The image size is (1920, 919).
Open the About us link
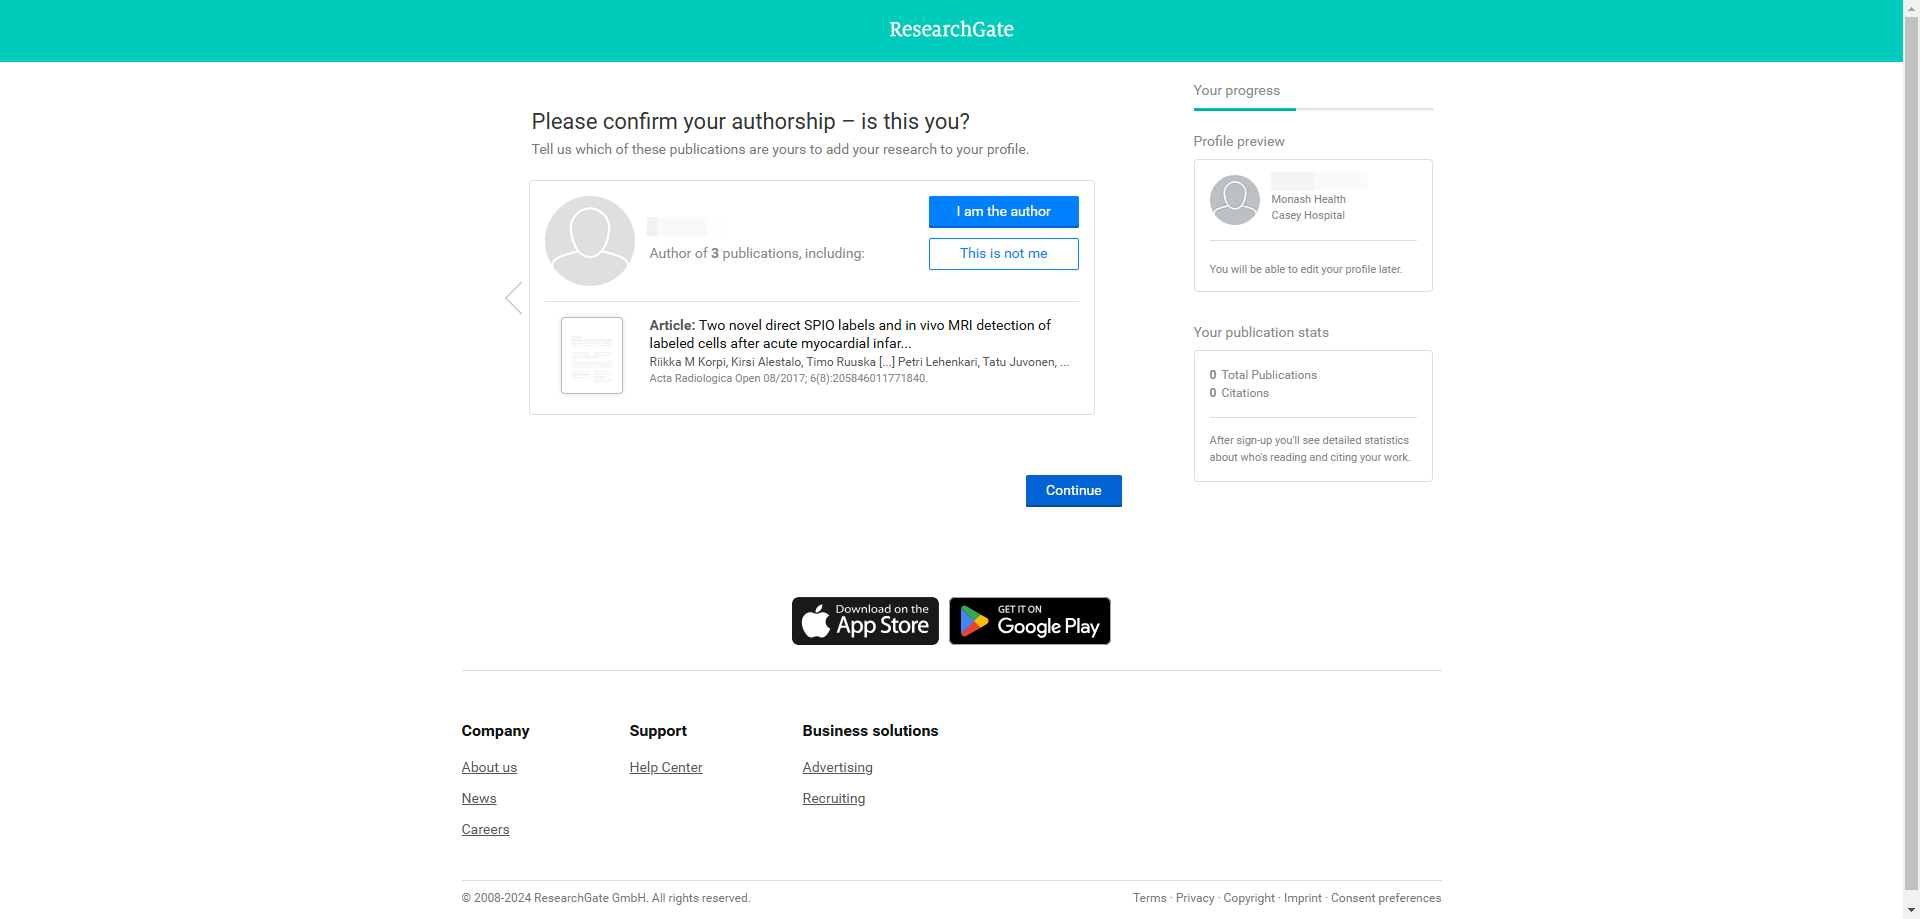coord(489,767)
